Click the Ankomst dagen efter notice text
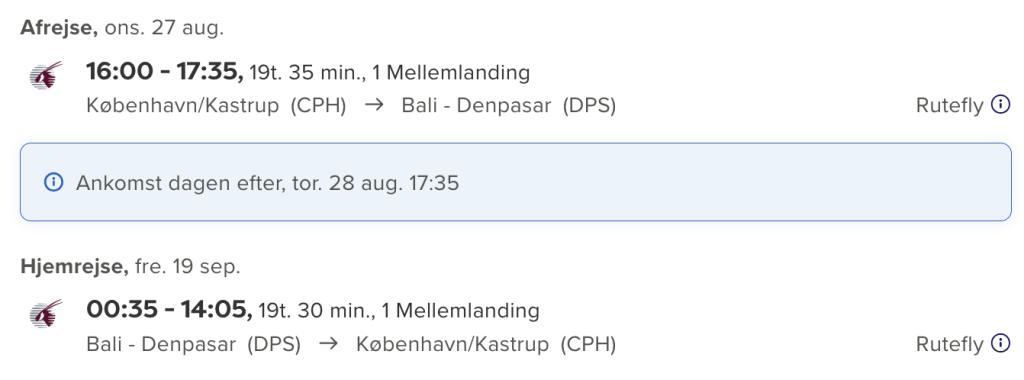This screenshot has height=380, width=1024. (268, 183)
